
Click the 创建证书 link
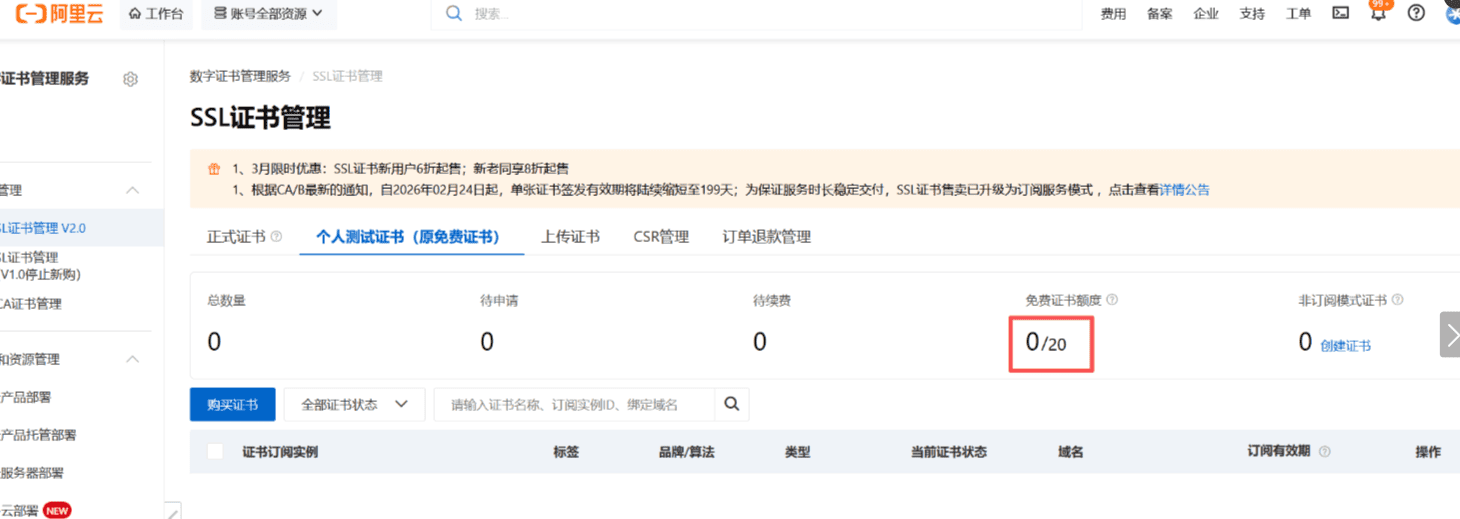point(1345,346)
